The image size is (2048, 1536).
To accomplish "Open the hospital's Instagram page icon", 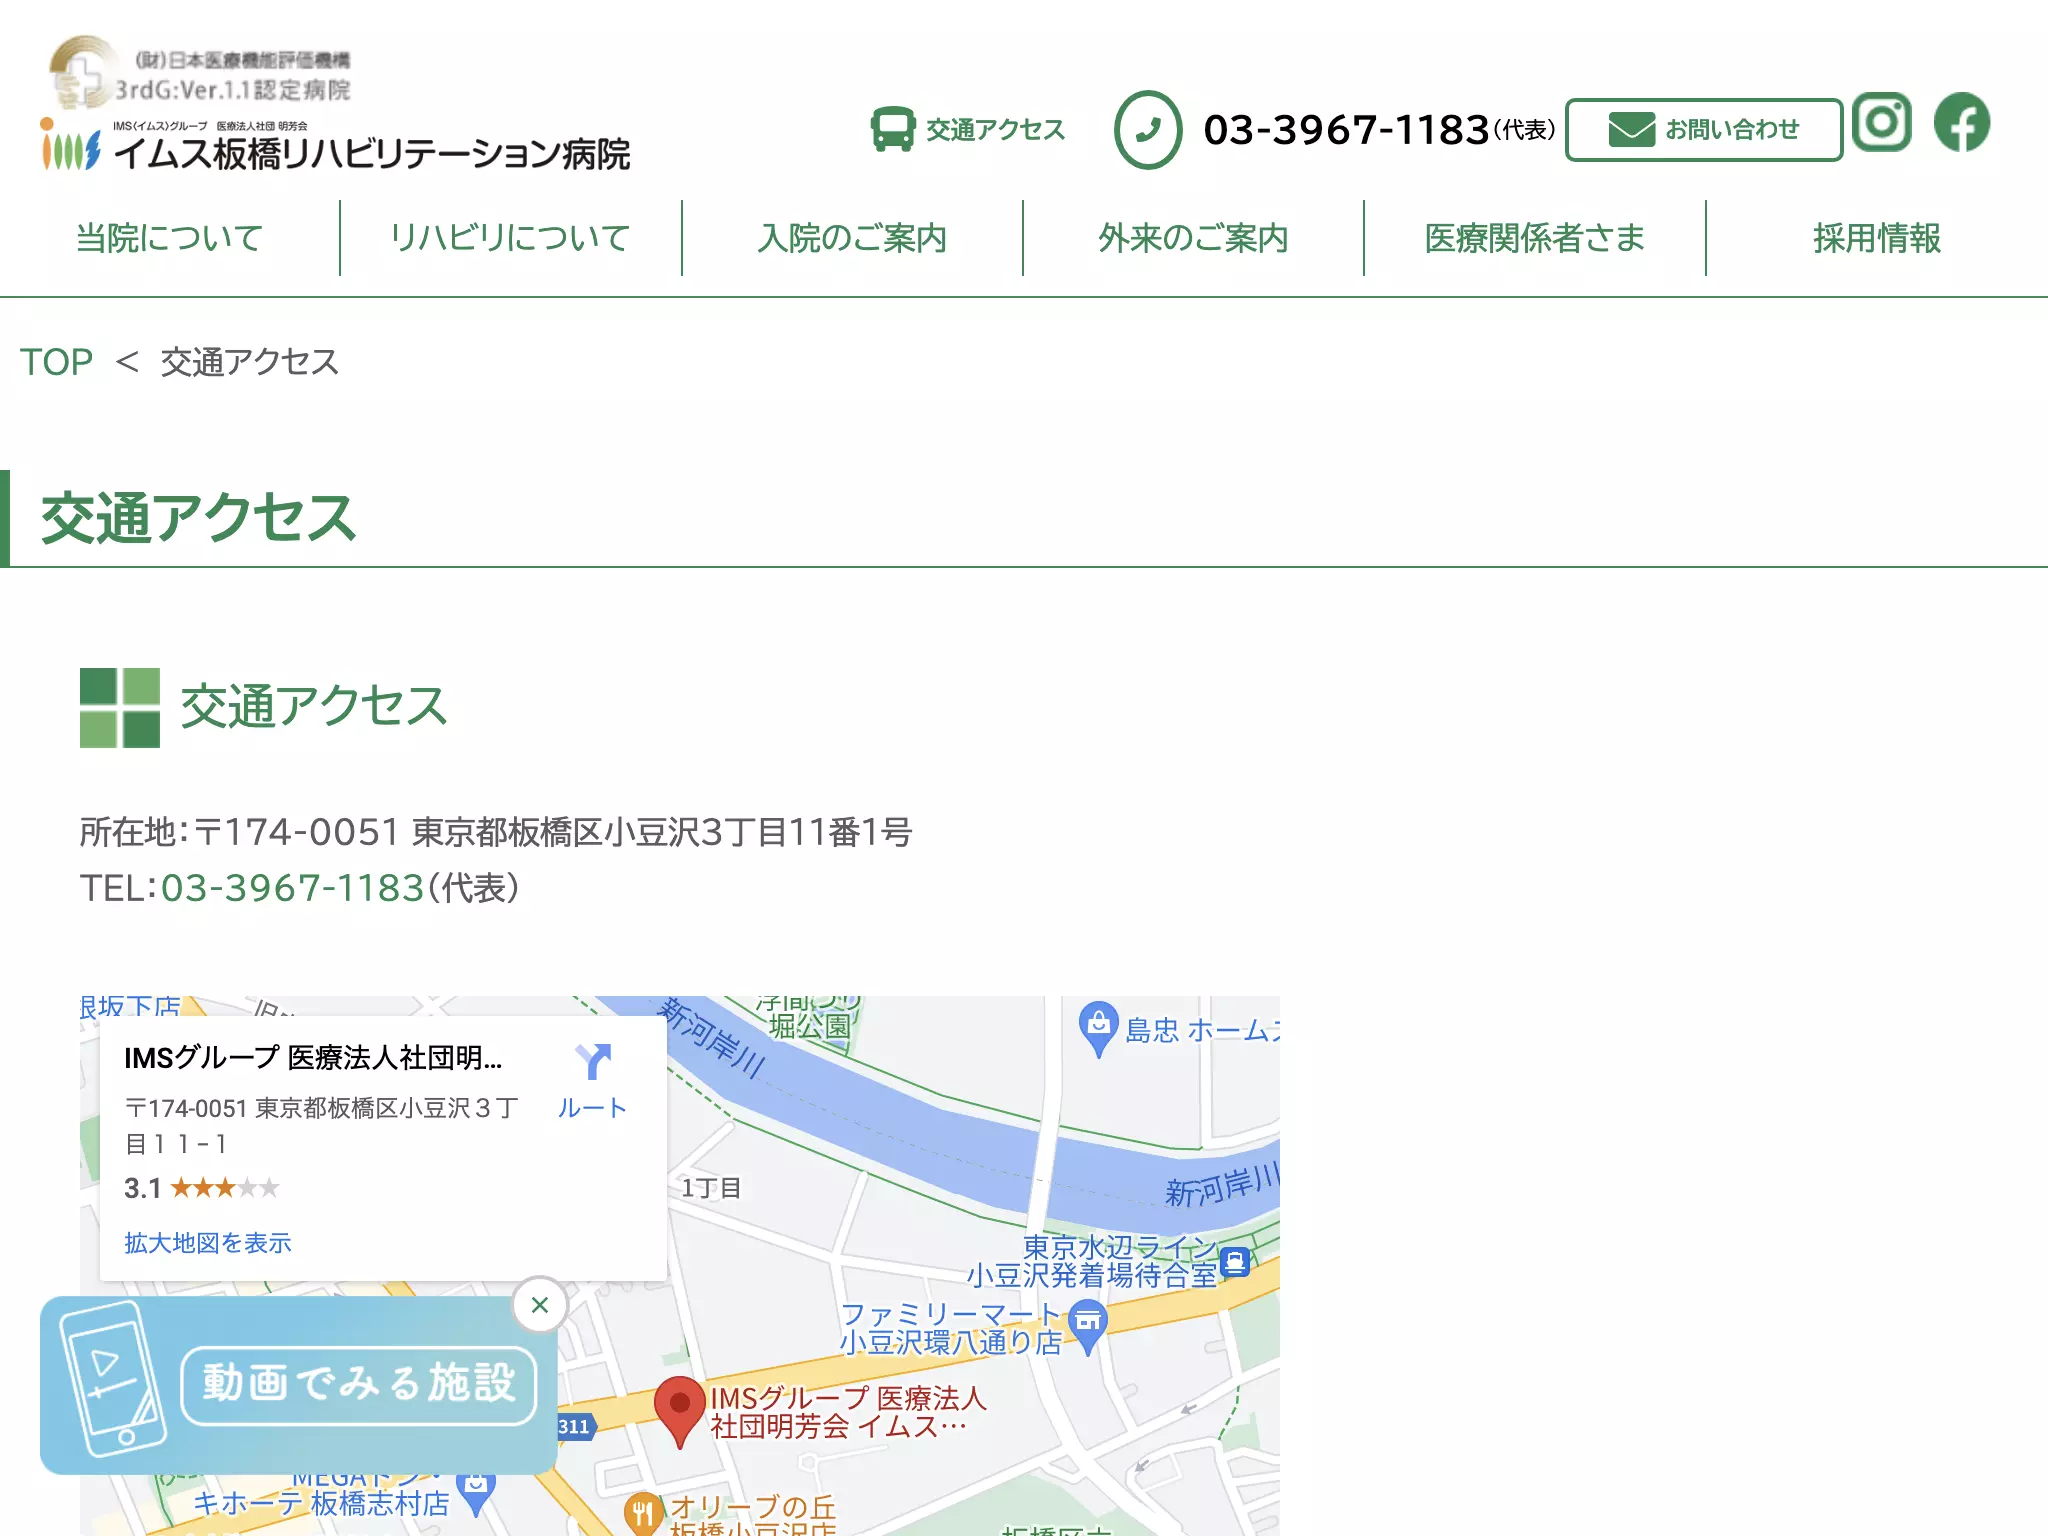I will [x=1881, y=122].
